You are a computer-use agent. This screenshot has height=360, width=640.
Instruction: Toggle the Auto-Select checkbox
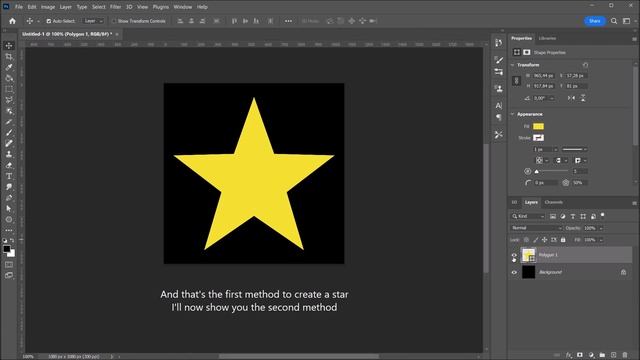click(x=49, y=21)
